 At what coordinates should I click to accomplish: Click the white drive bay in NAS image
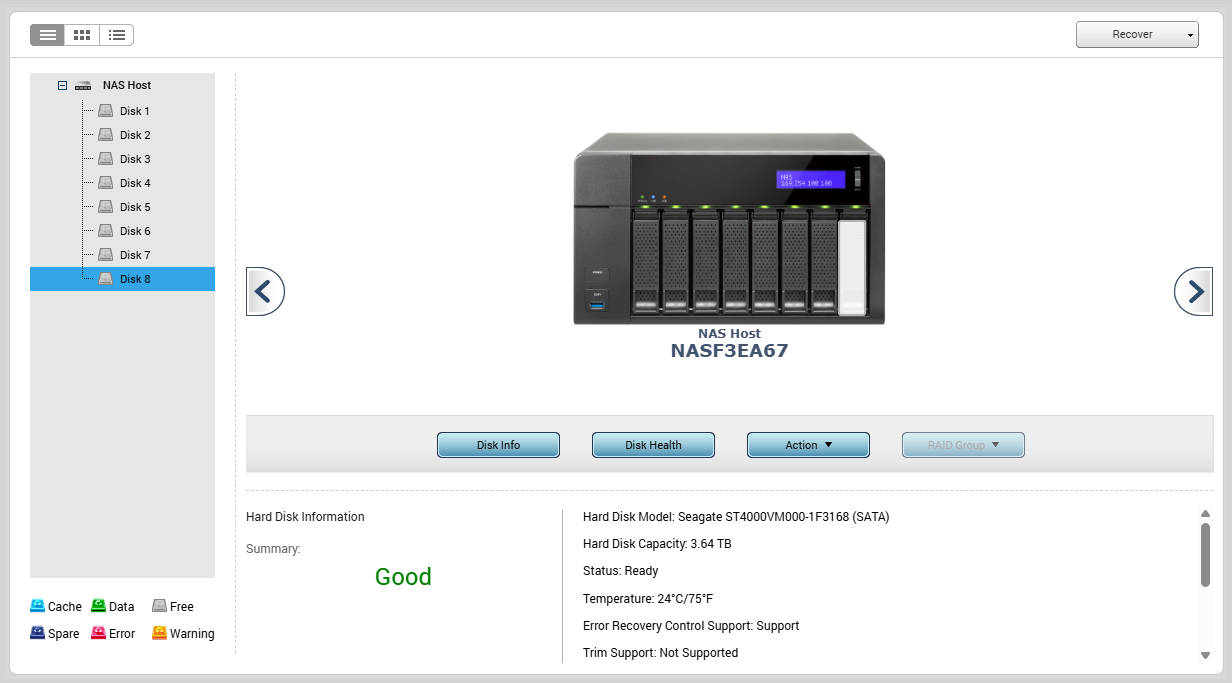[852, 267]
